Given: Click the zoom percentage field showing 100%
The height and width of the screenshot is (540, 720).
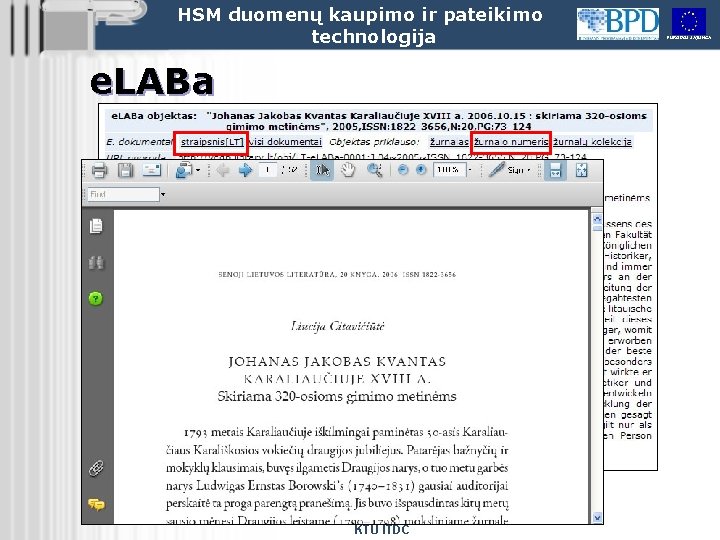Looking at the screenshot, I should coord(449,170).
